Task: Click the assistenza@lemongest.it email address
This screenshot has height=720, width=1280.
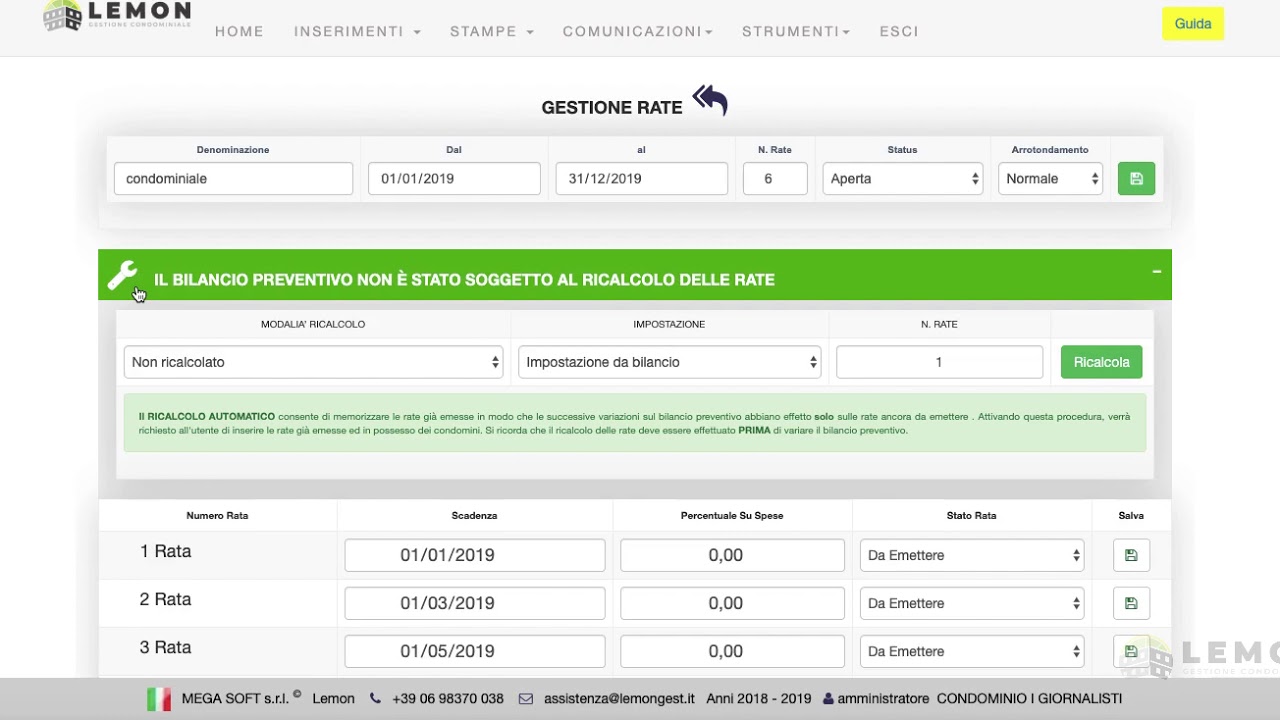Action: 619,699
